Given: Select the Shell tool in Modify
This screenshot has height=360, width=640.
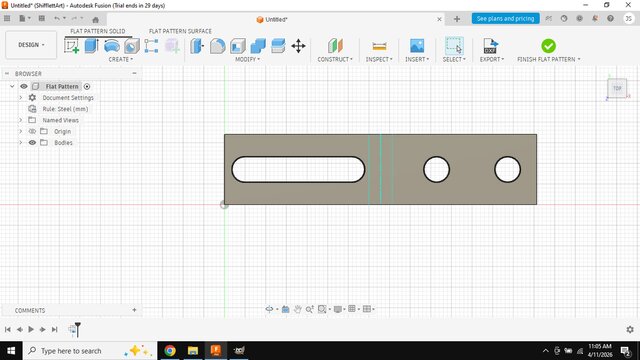Looking at the screenshot, I should (x=238, y=46).
